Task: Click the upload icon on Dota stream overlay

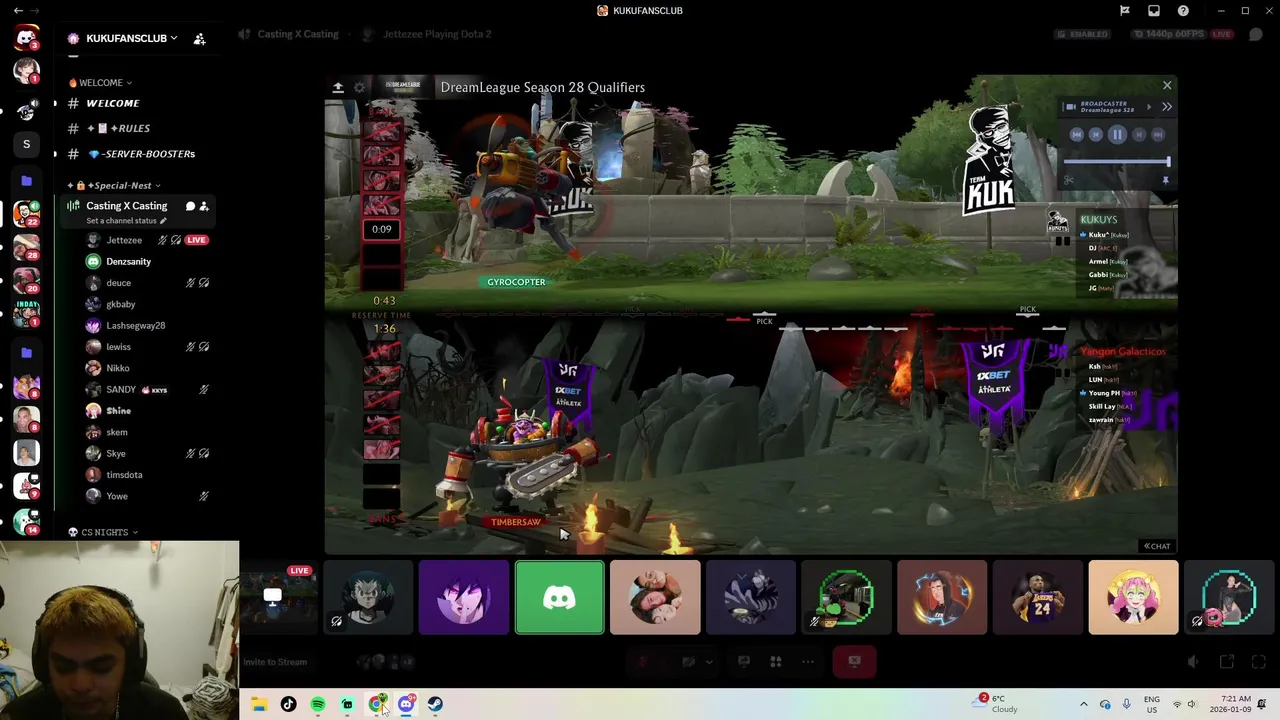Action: [338, 88]
